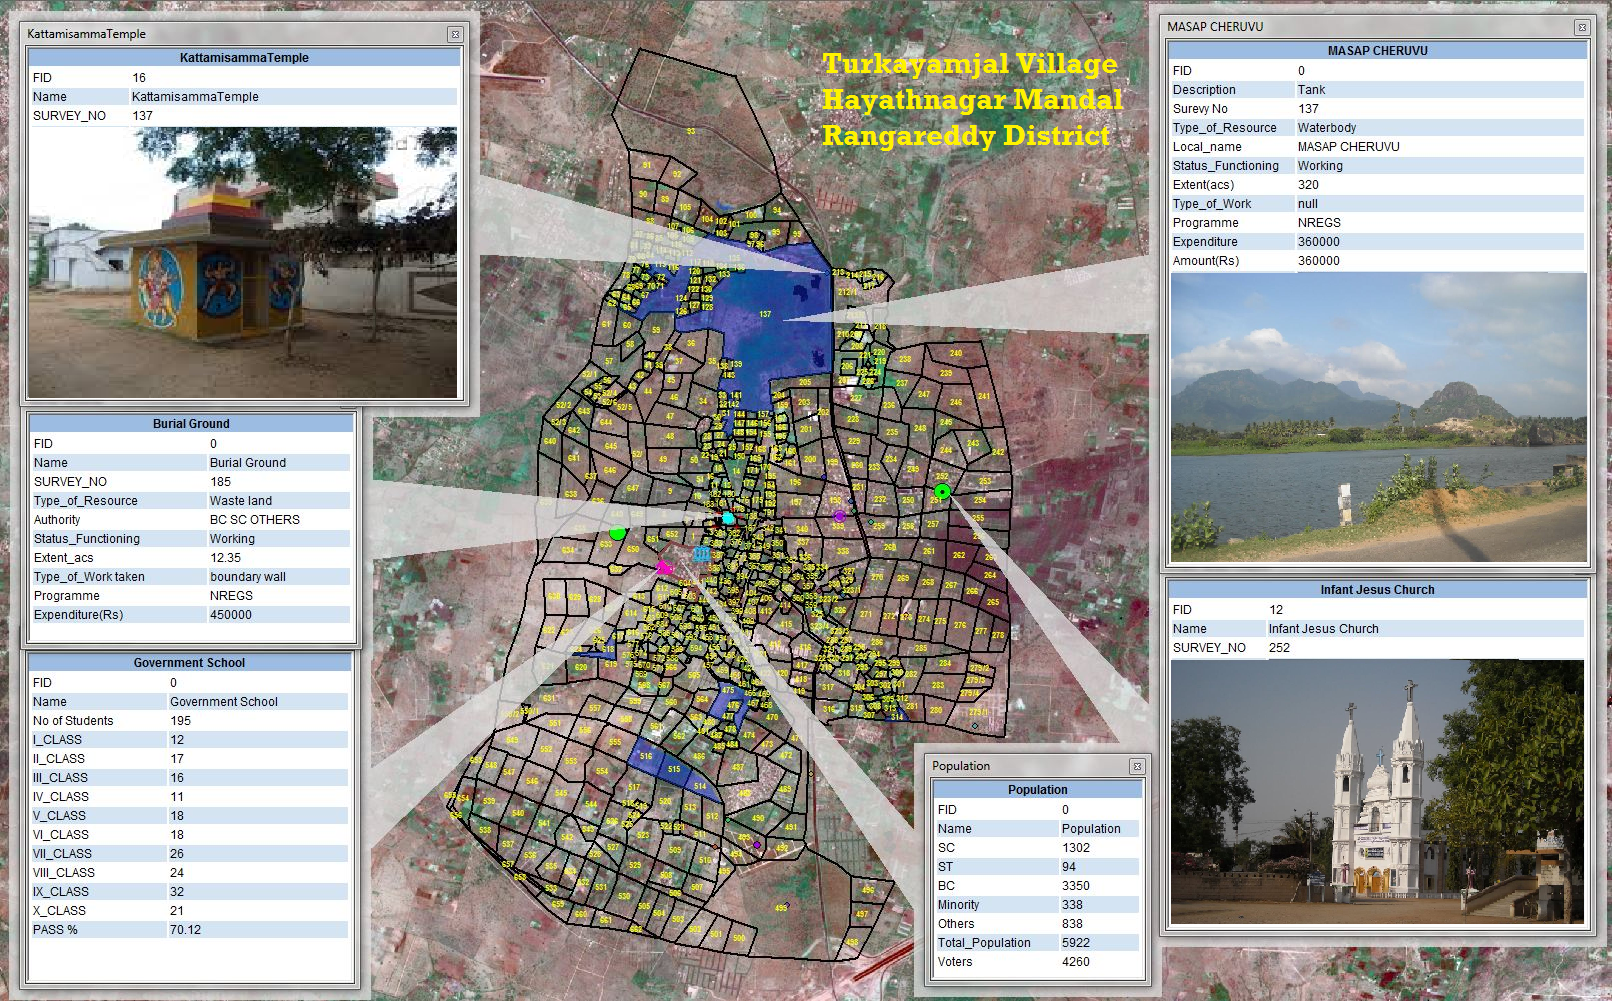This screenshot has height=1001, width=1612.
Task: Close the KattamisammaTemple popup window
Action: 455,34
